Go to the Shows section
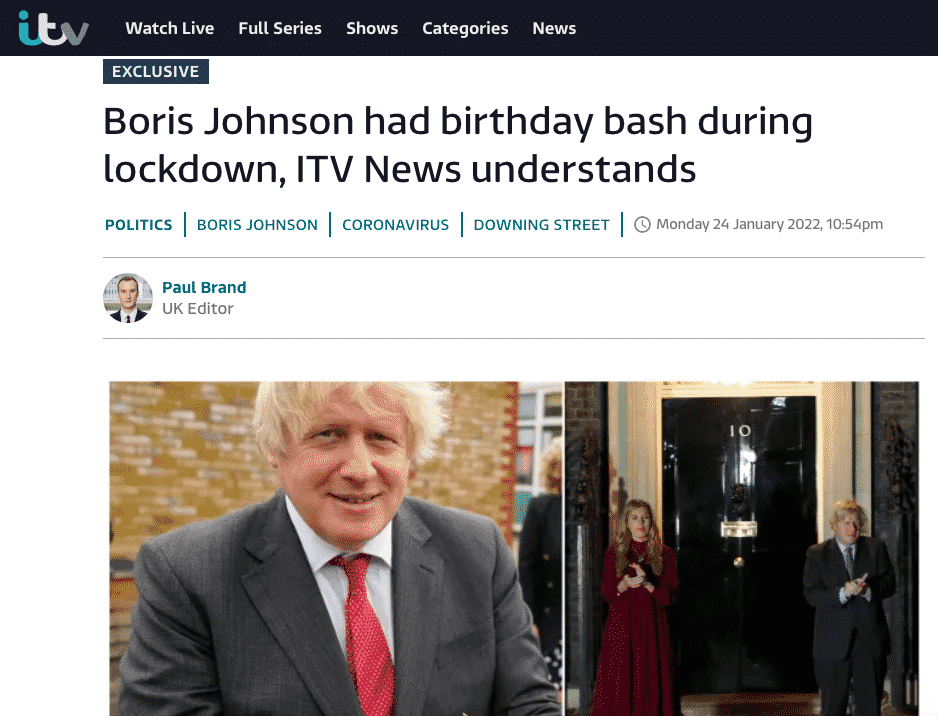 [x=371, y=28]
